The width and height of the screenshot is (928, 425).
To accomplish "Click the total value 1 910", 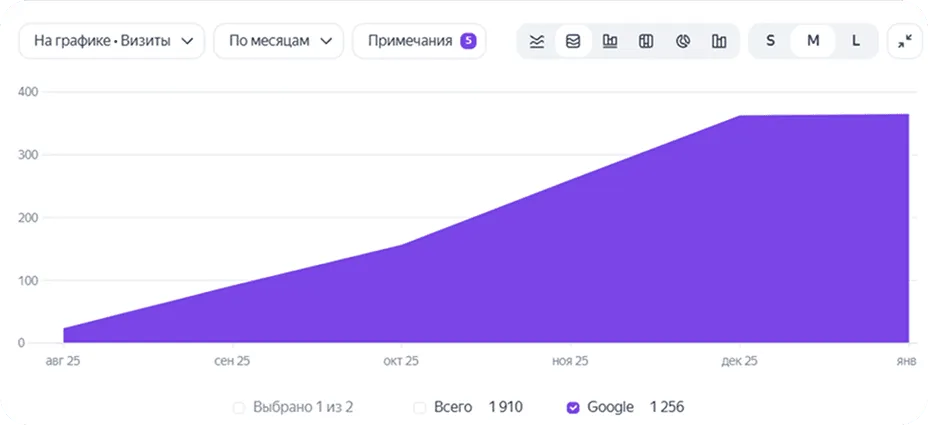I will [x=505, y=407].
